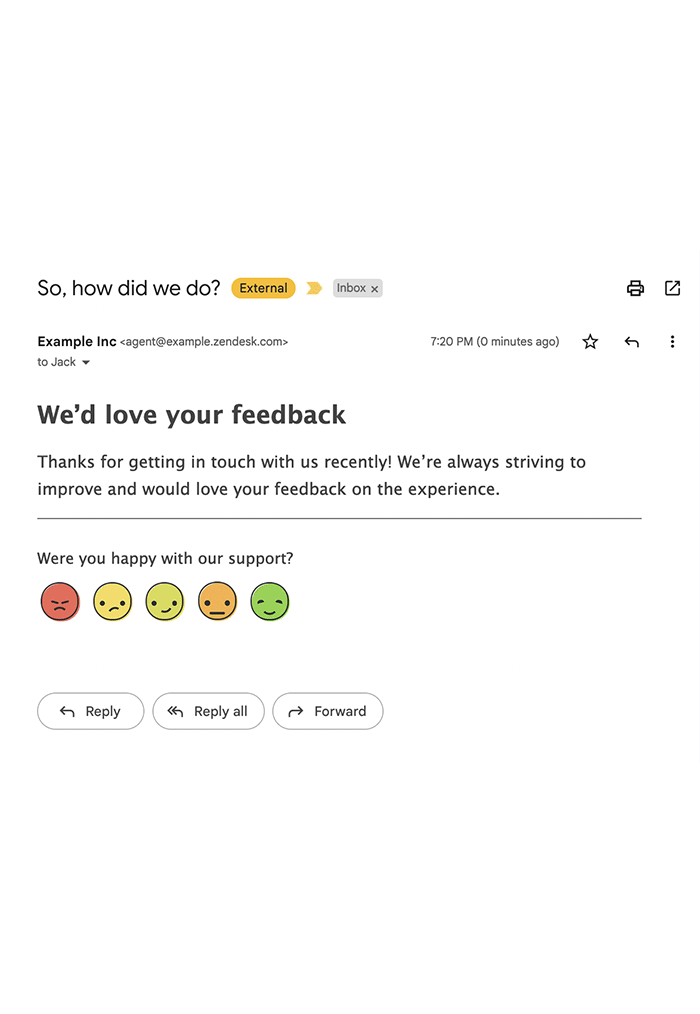
Task: Star this message from Example Inc
Action: click(590, 341)
